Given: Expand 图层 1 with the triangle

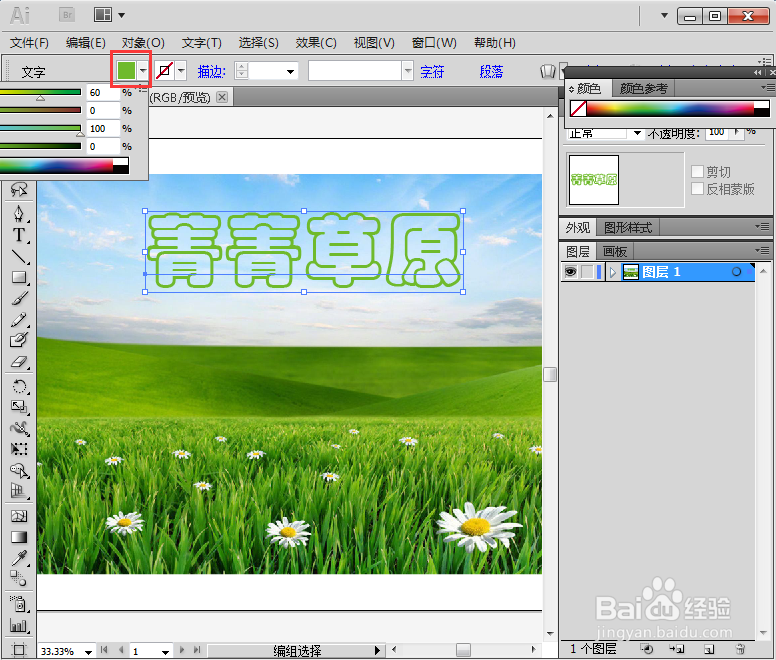Looking at the screenshot, I should (613, 272).
